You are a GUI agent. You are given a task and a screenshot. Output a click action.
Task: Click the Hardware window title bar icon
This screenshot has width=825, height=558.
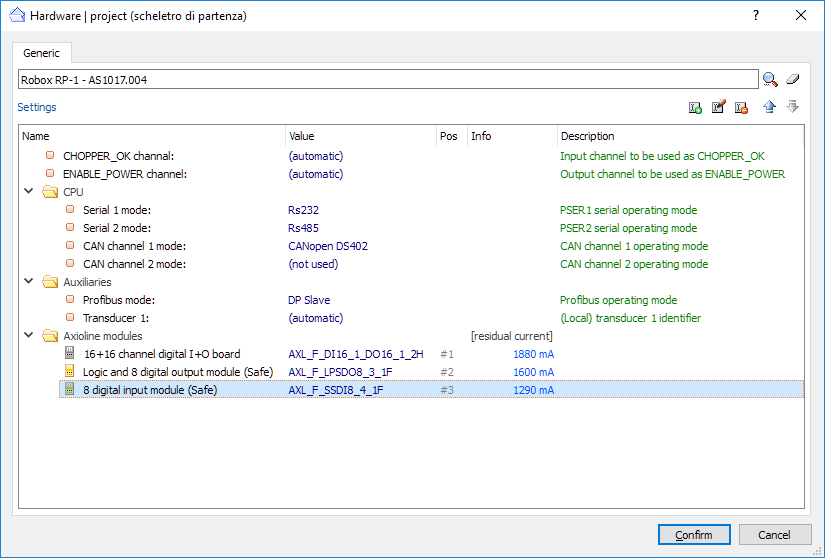[x=17, y=15]
